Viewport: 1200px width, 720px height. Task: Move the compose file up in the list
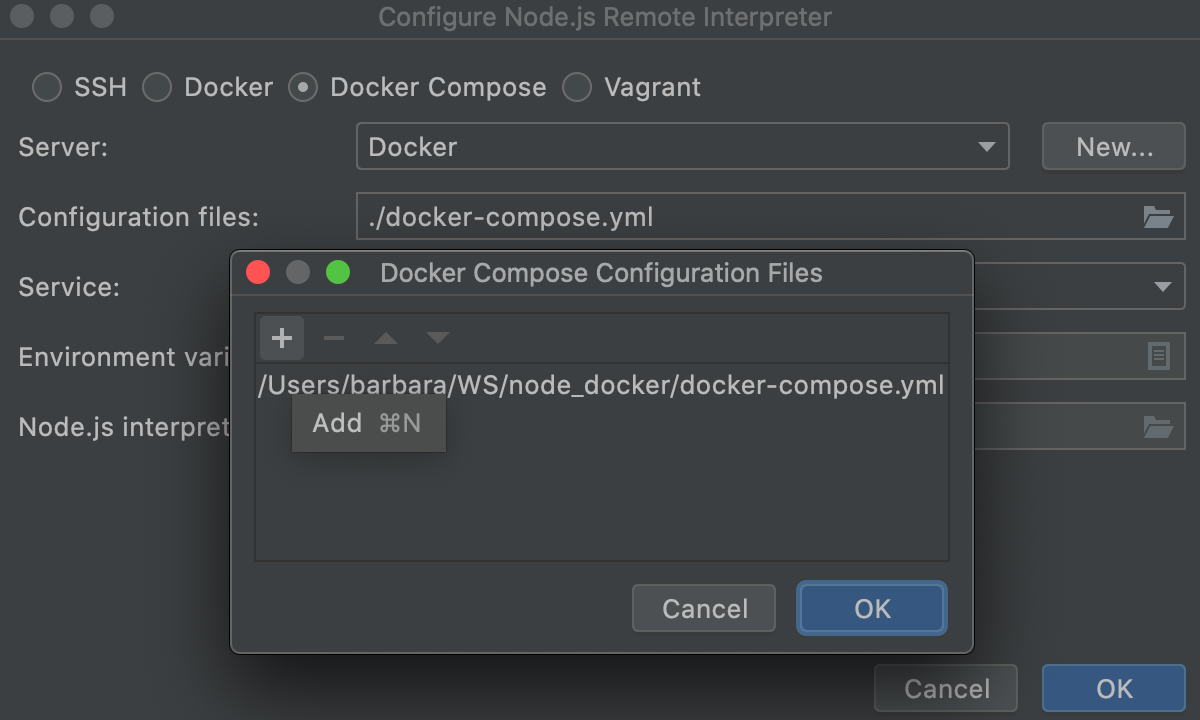385,338
